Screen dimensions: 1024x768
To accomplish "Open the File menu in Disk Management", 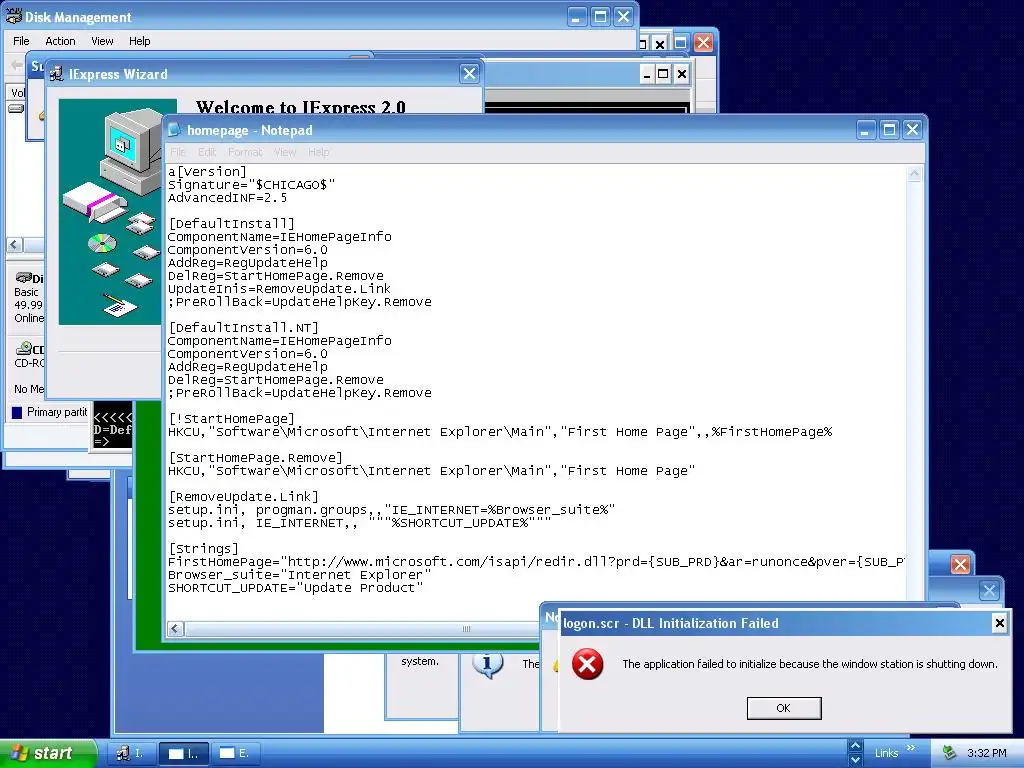I will [22, 40].
